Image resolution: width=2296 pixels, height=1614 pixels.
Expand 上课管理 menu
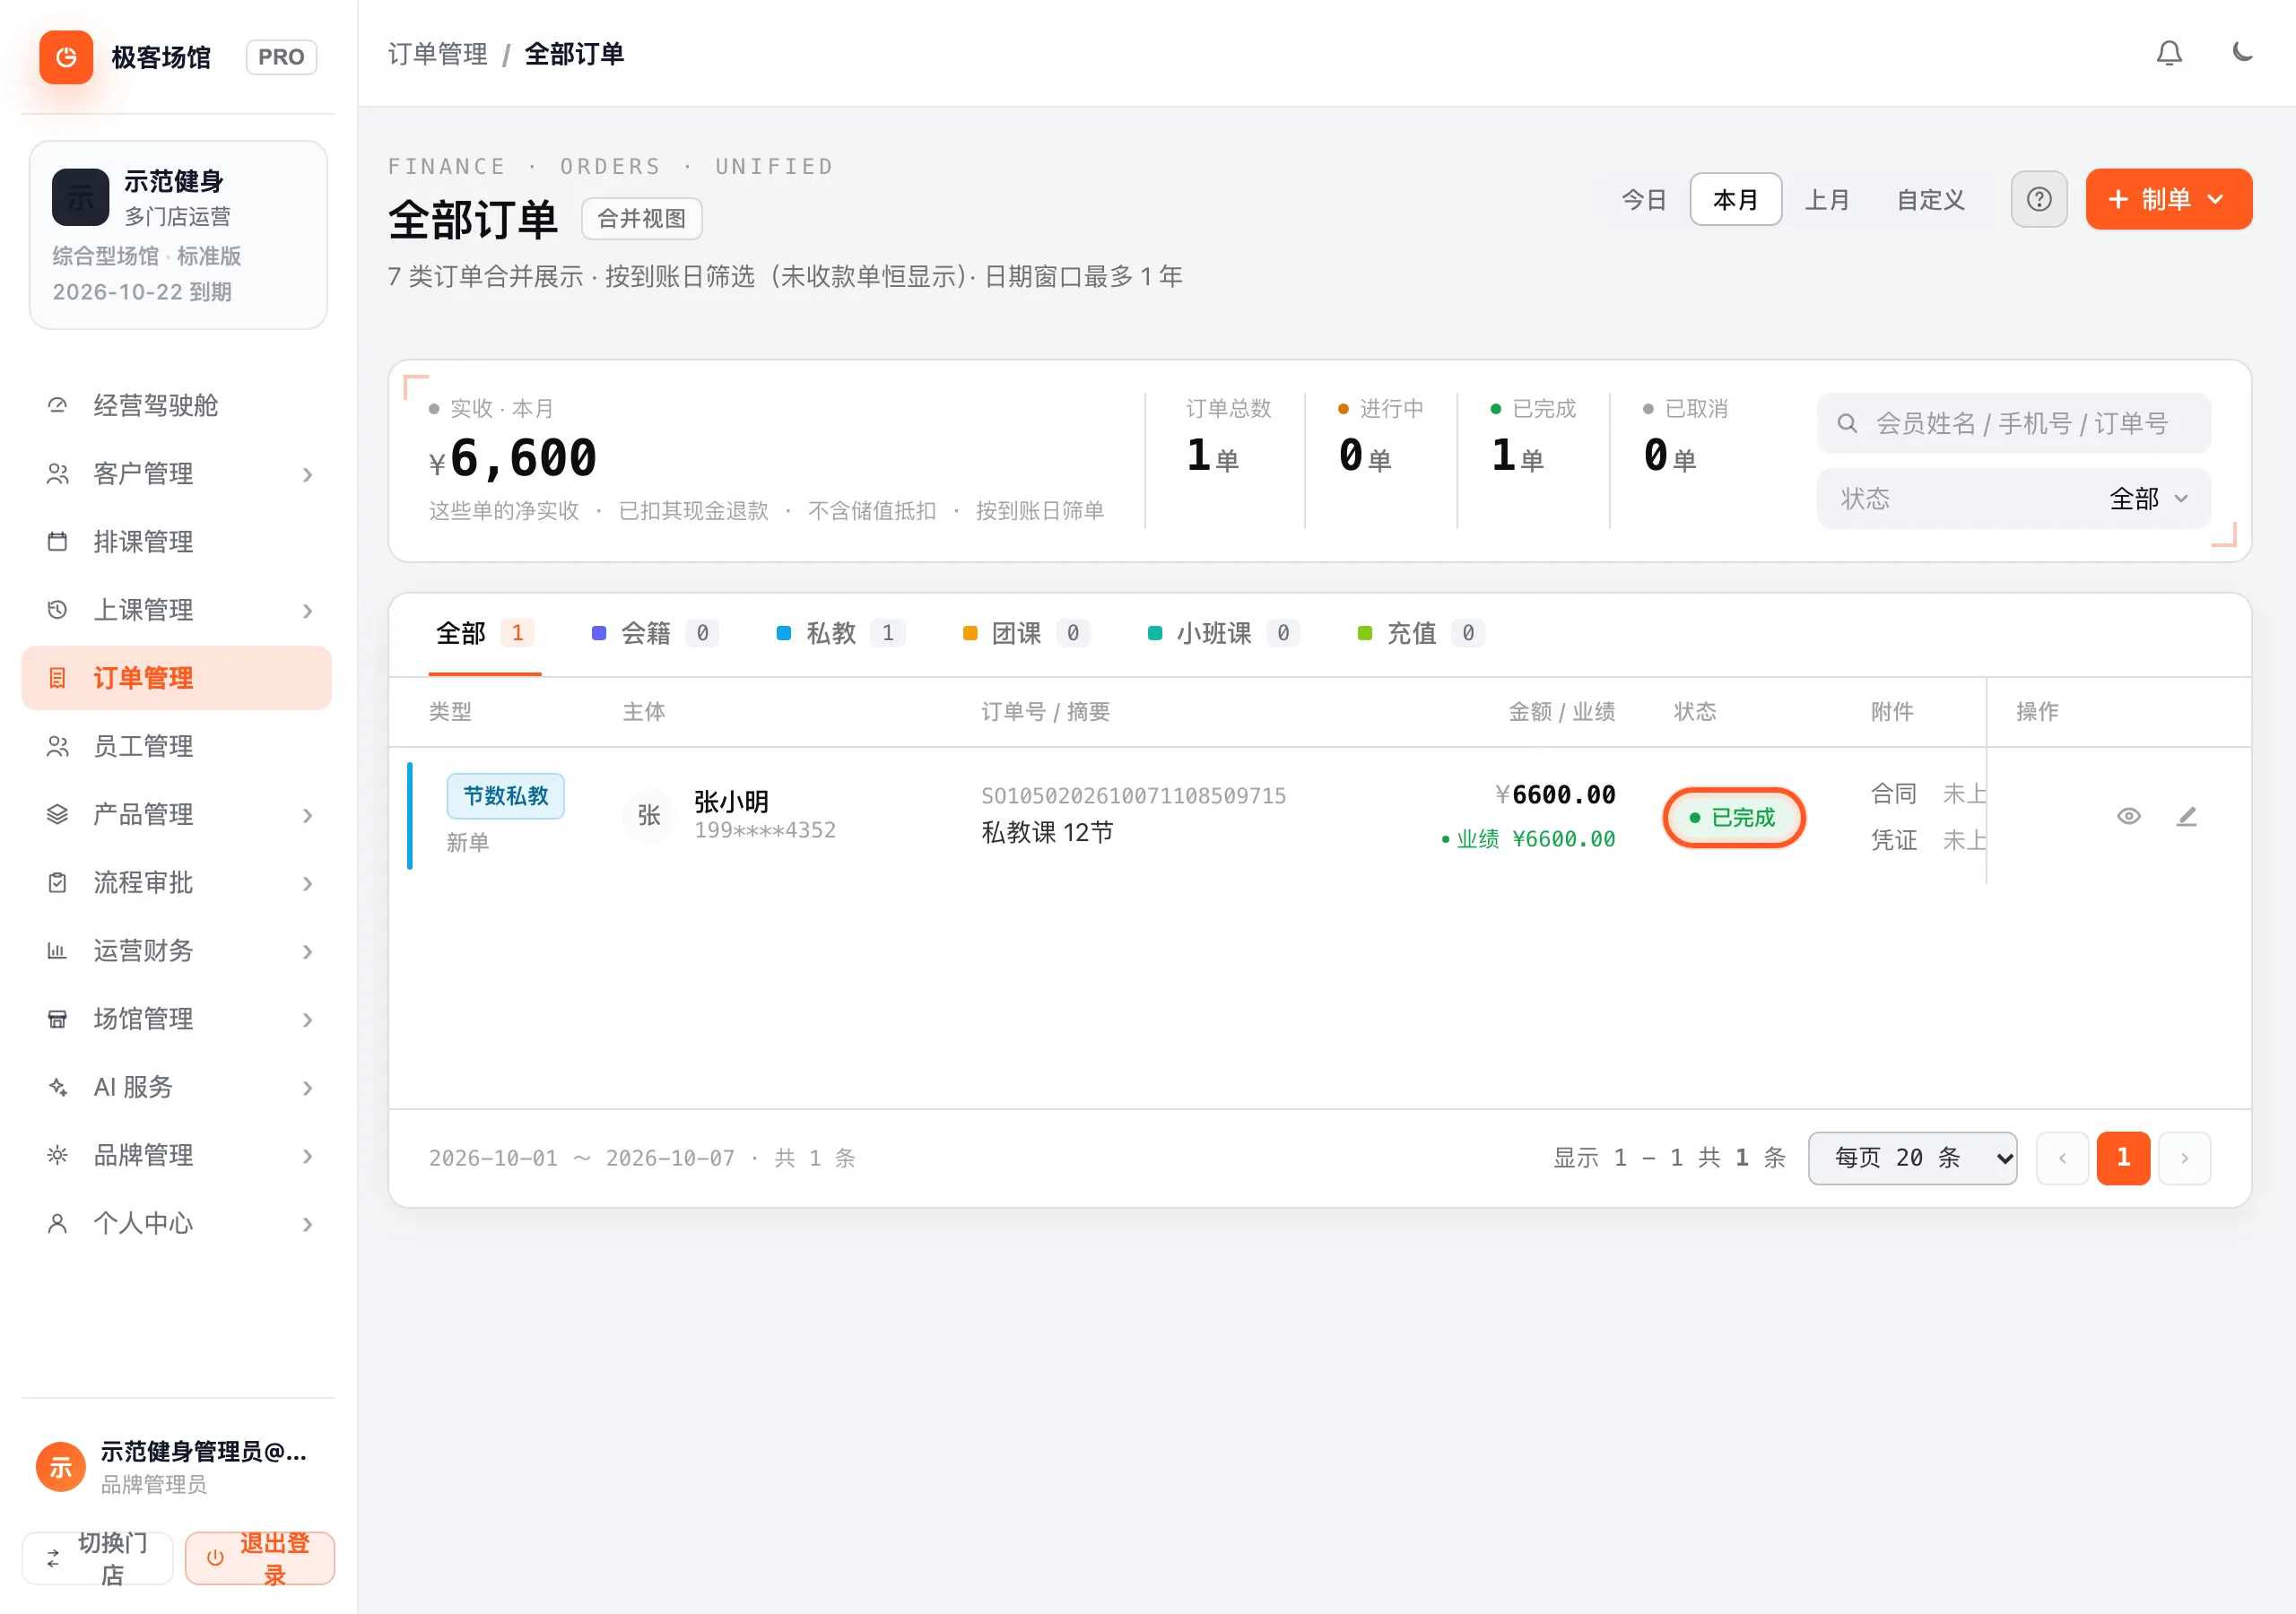[x=177, y=609]
